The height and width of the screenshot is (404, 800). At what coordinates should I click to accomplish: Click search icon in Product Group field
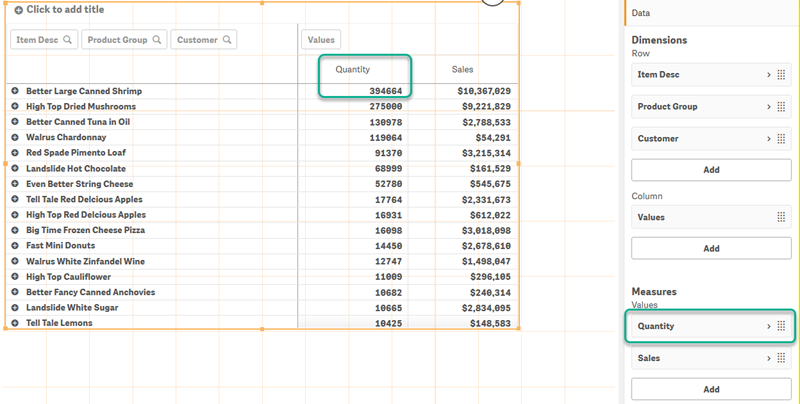pyautogui.click(x=156, y=40)
